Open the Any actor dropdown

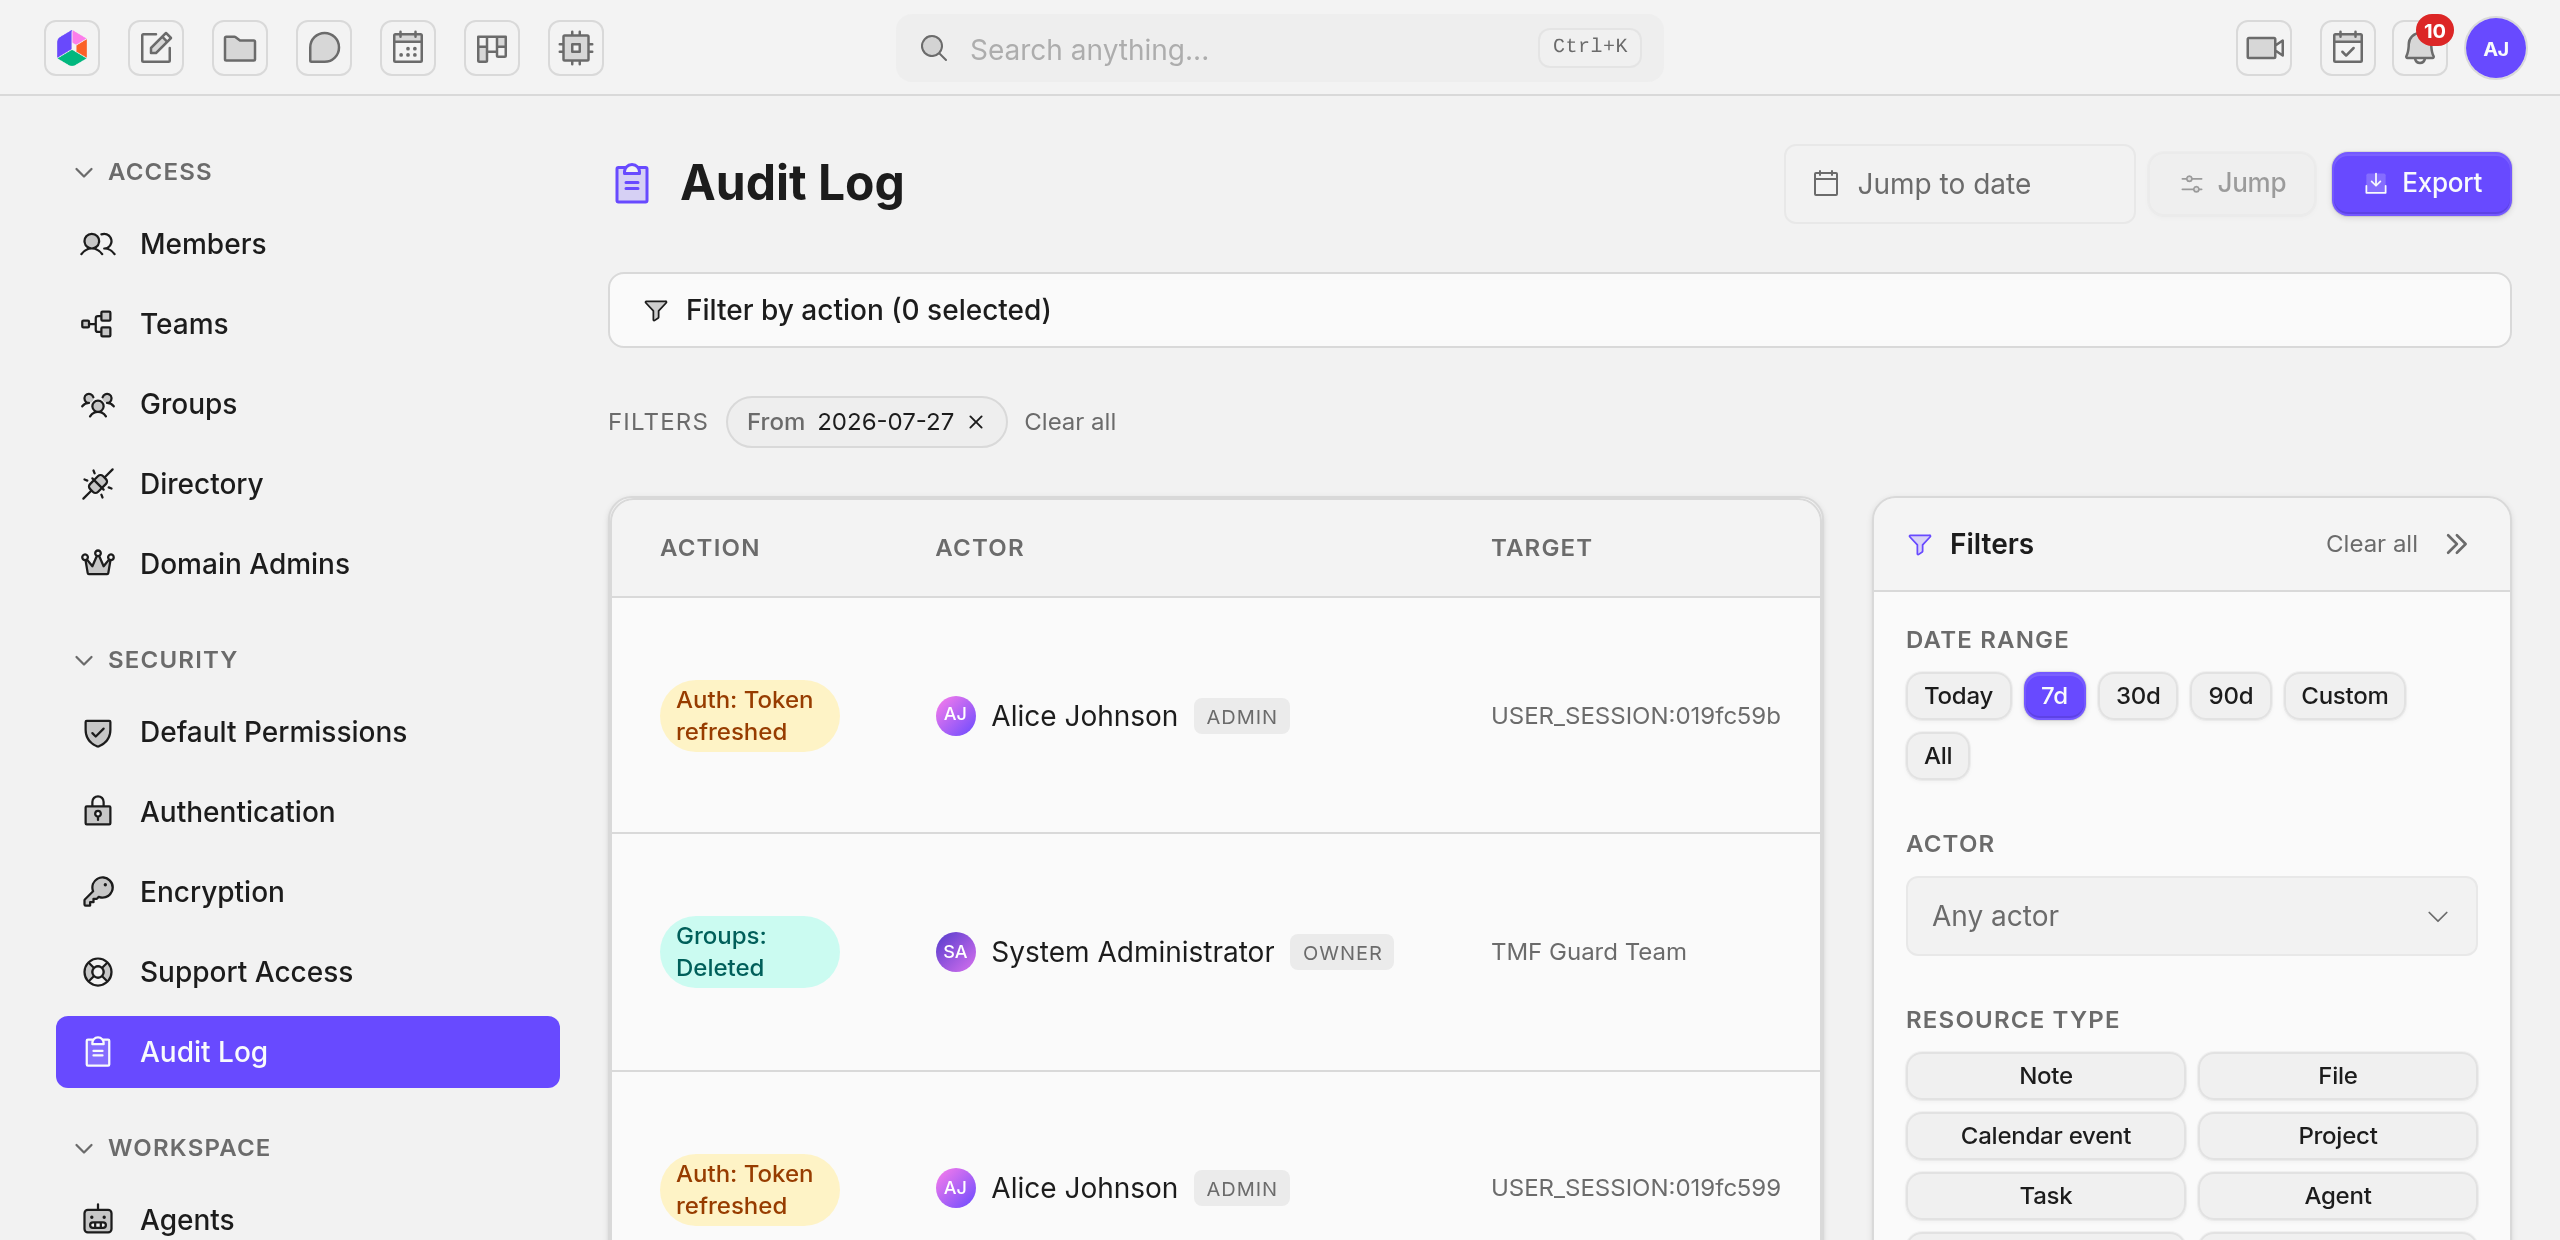tap(2192, 916)
